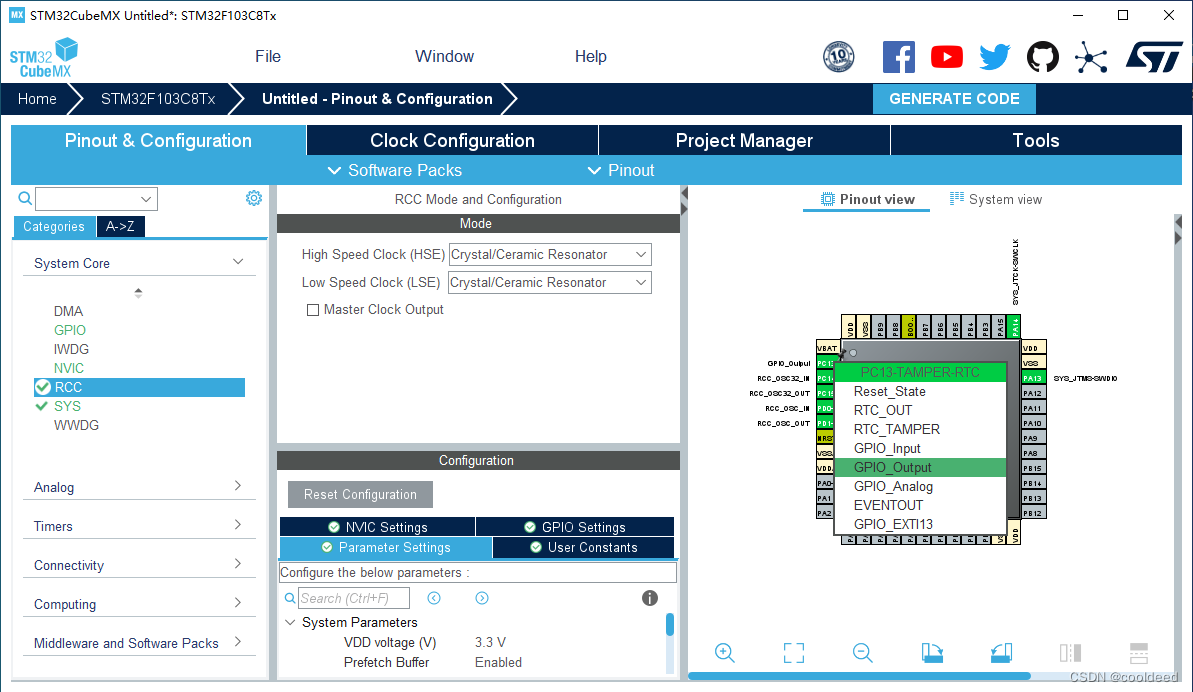Fit the chip to the view
This screenshot has width=1193, height=692.
[x=794, y=652]
